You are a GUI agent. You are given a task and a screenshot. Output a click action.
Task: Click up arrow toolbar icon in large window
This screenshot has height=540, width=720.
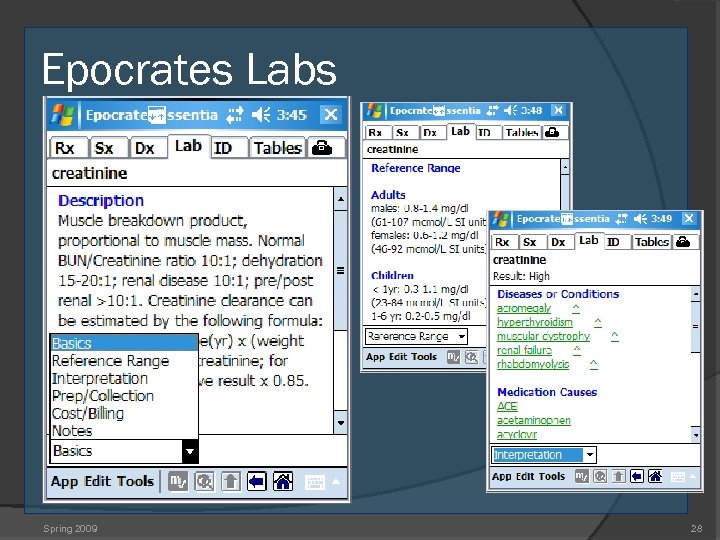[x=231, y=482]
